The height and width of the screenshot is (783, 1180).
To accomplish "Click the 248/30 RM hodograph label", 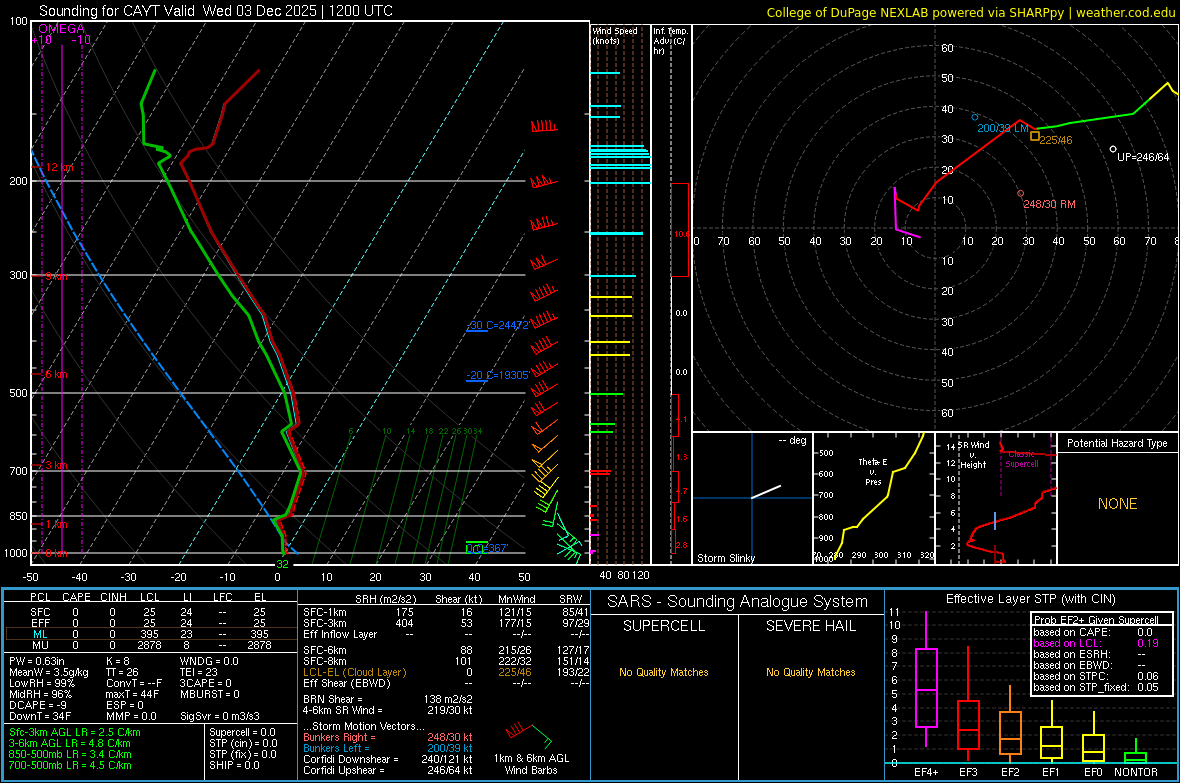I will pyautogui.click(x=1049, y=204).
